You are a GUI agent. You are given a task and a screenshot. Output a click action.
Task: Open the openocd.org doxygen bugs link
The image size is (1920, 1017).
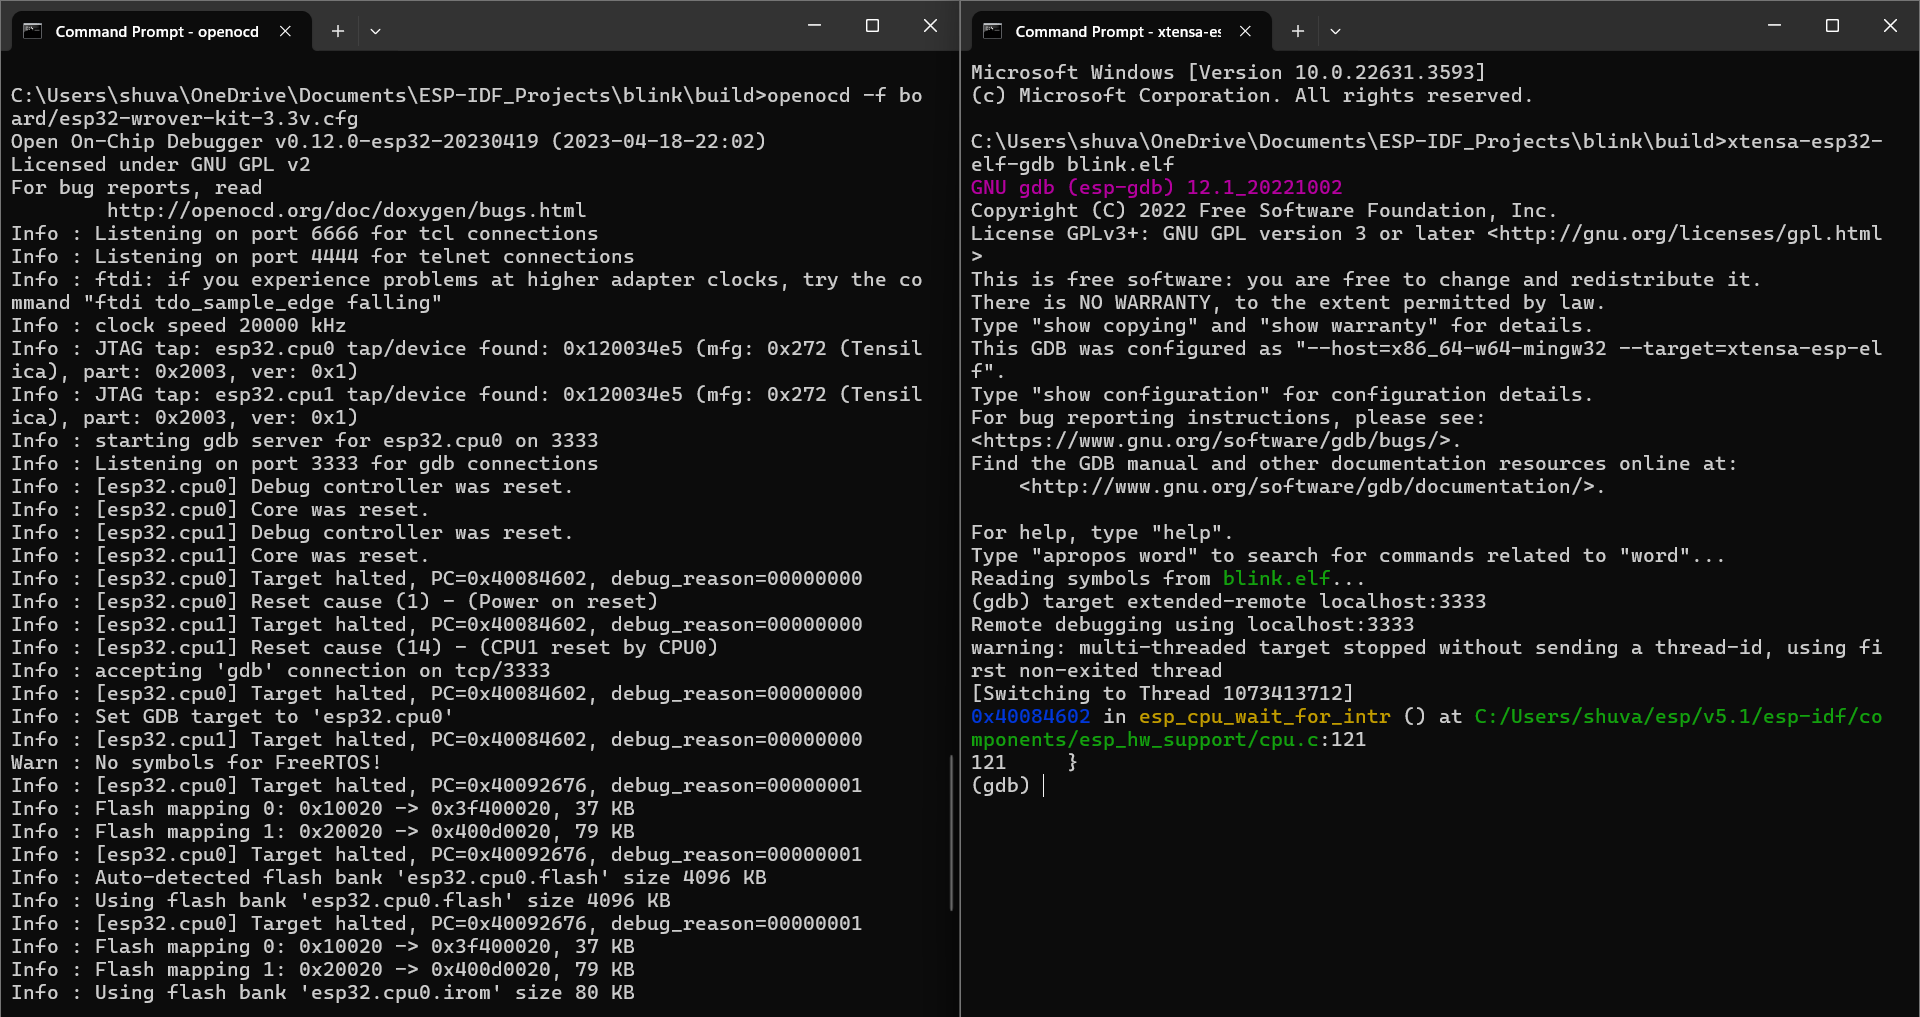(x=346, y=211)
